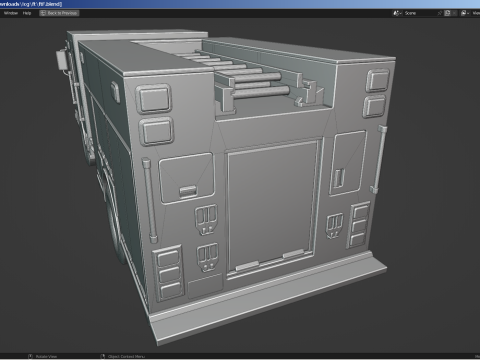Click the delete scene X icon
The width and height of the screenshot is (480, 360).
[x=454, y=13]
